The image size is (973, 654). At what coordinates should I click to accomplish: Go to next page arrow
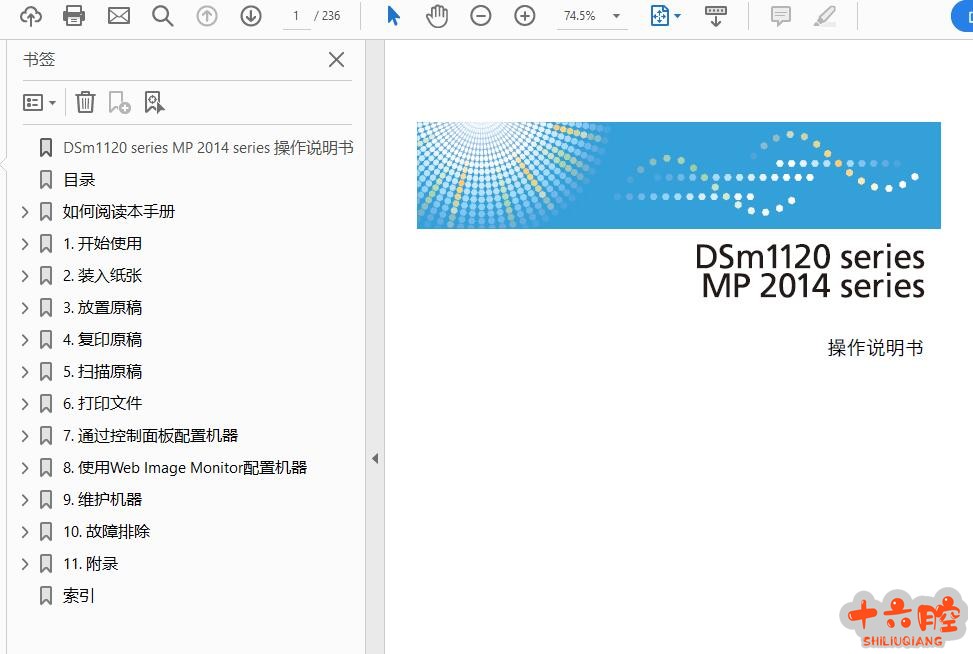tap(250, 16)
